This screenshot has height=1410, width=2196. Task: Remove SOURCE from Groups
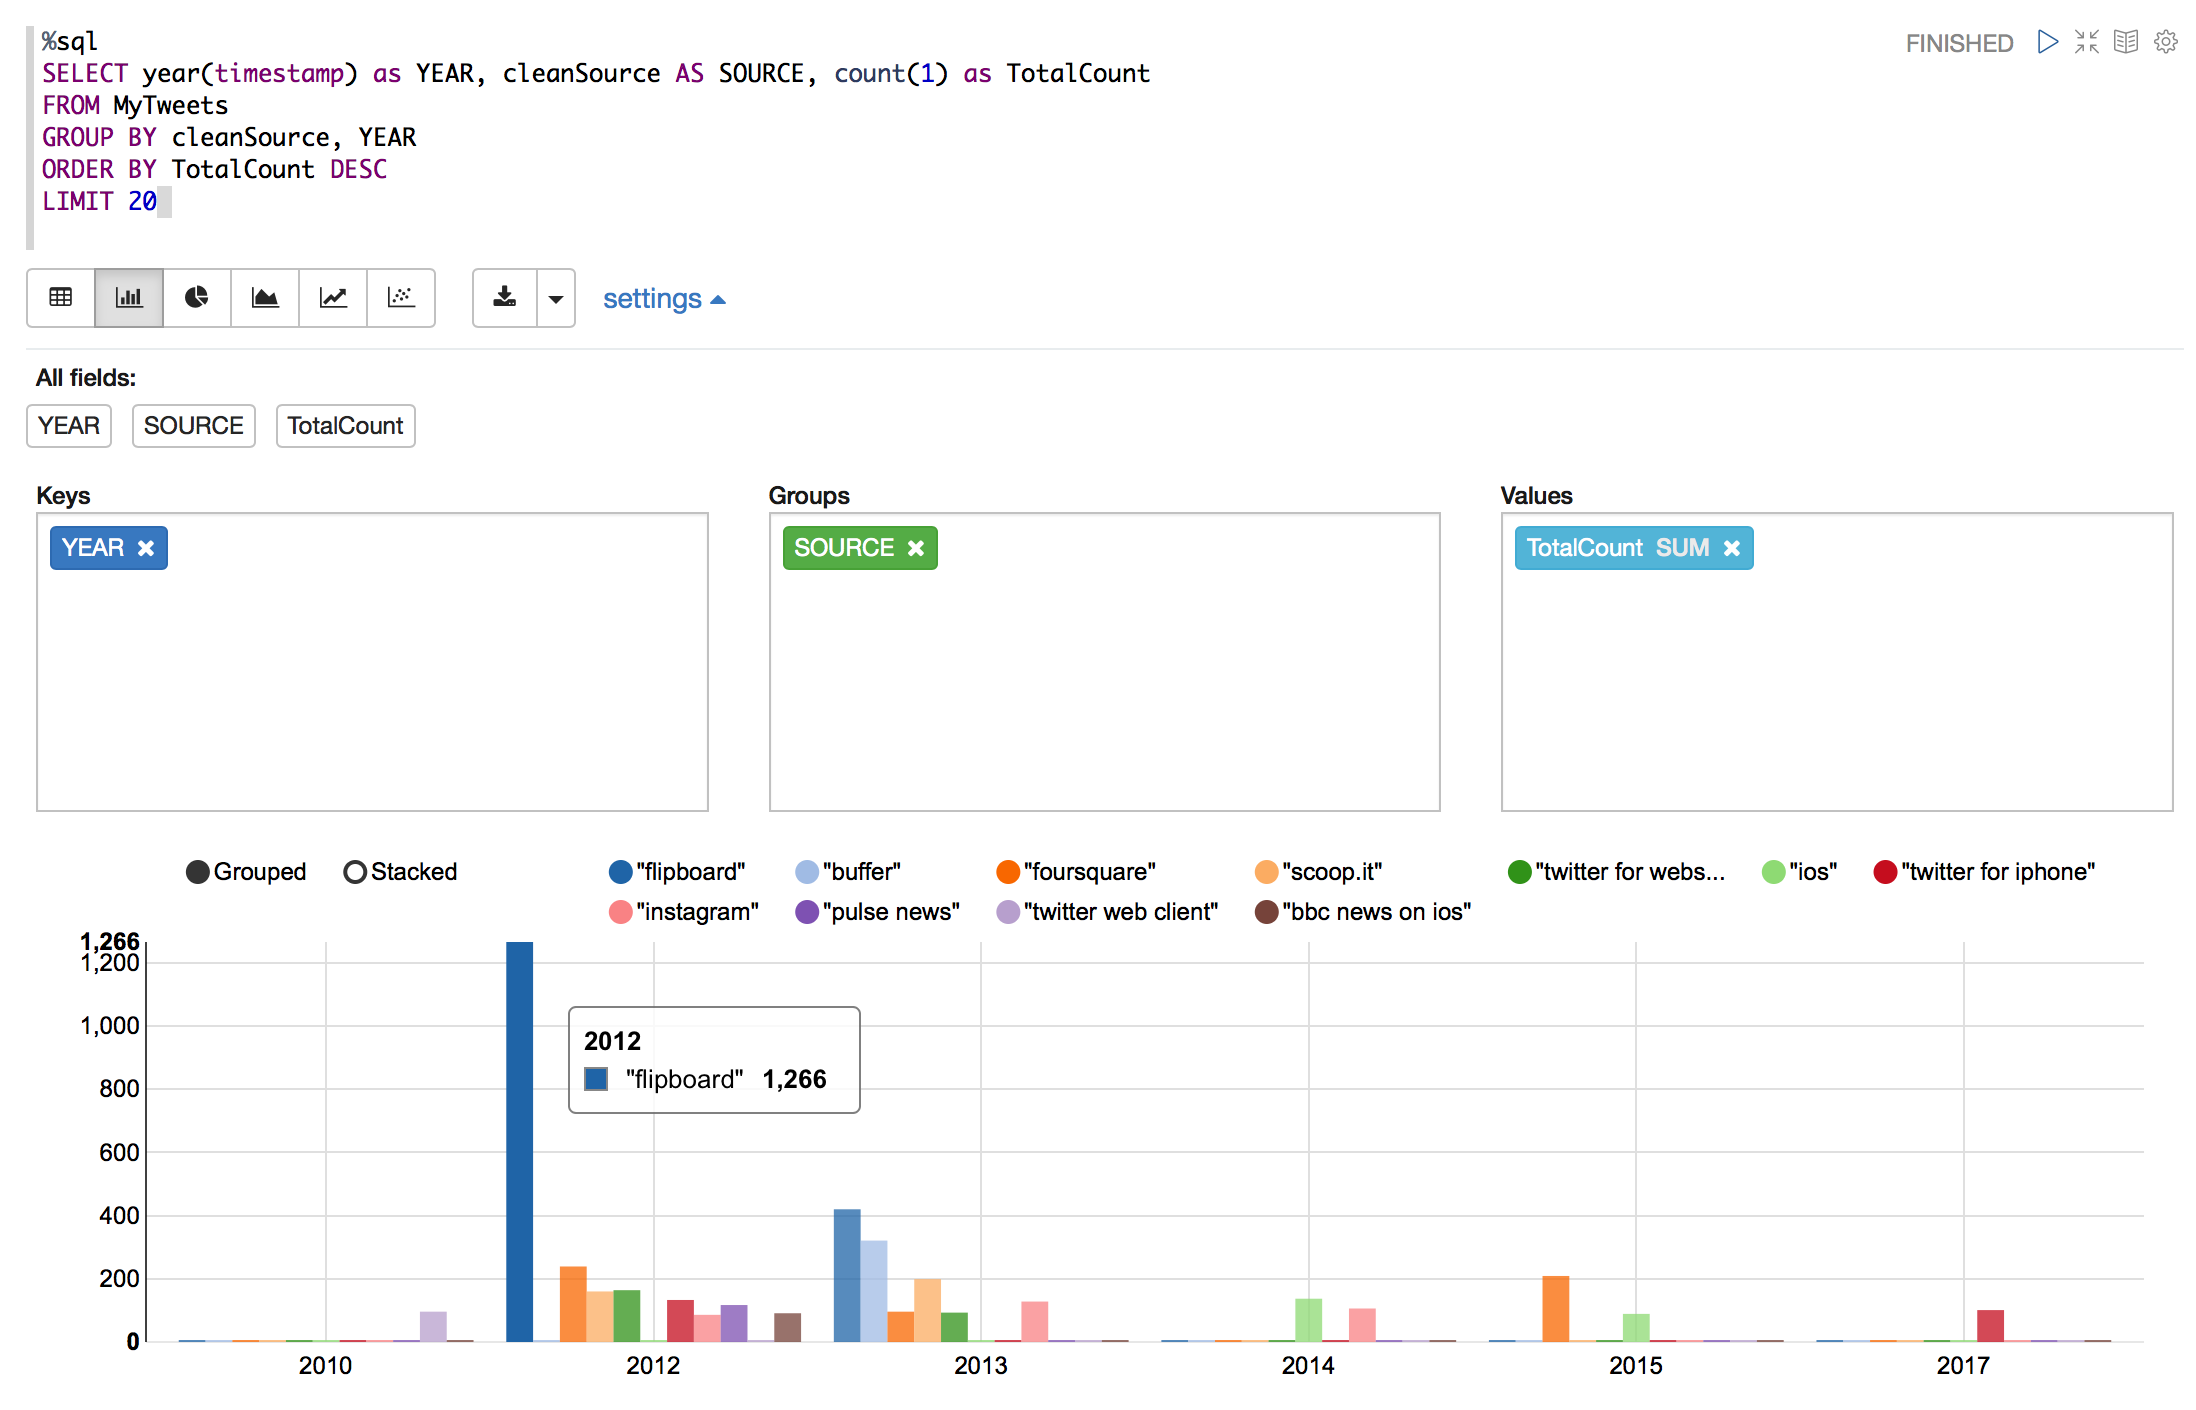pyautogui.click(x=916, y=548)
